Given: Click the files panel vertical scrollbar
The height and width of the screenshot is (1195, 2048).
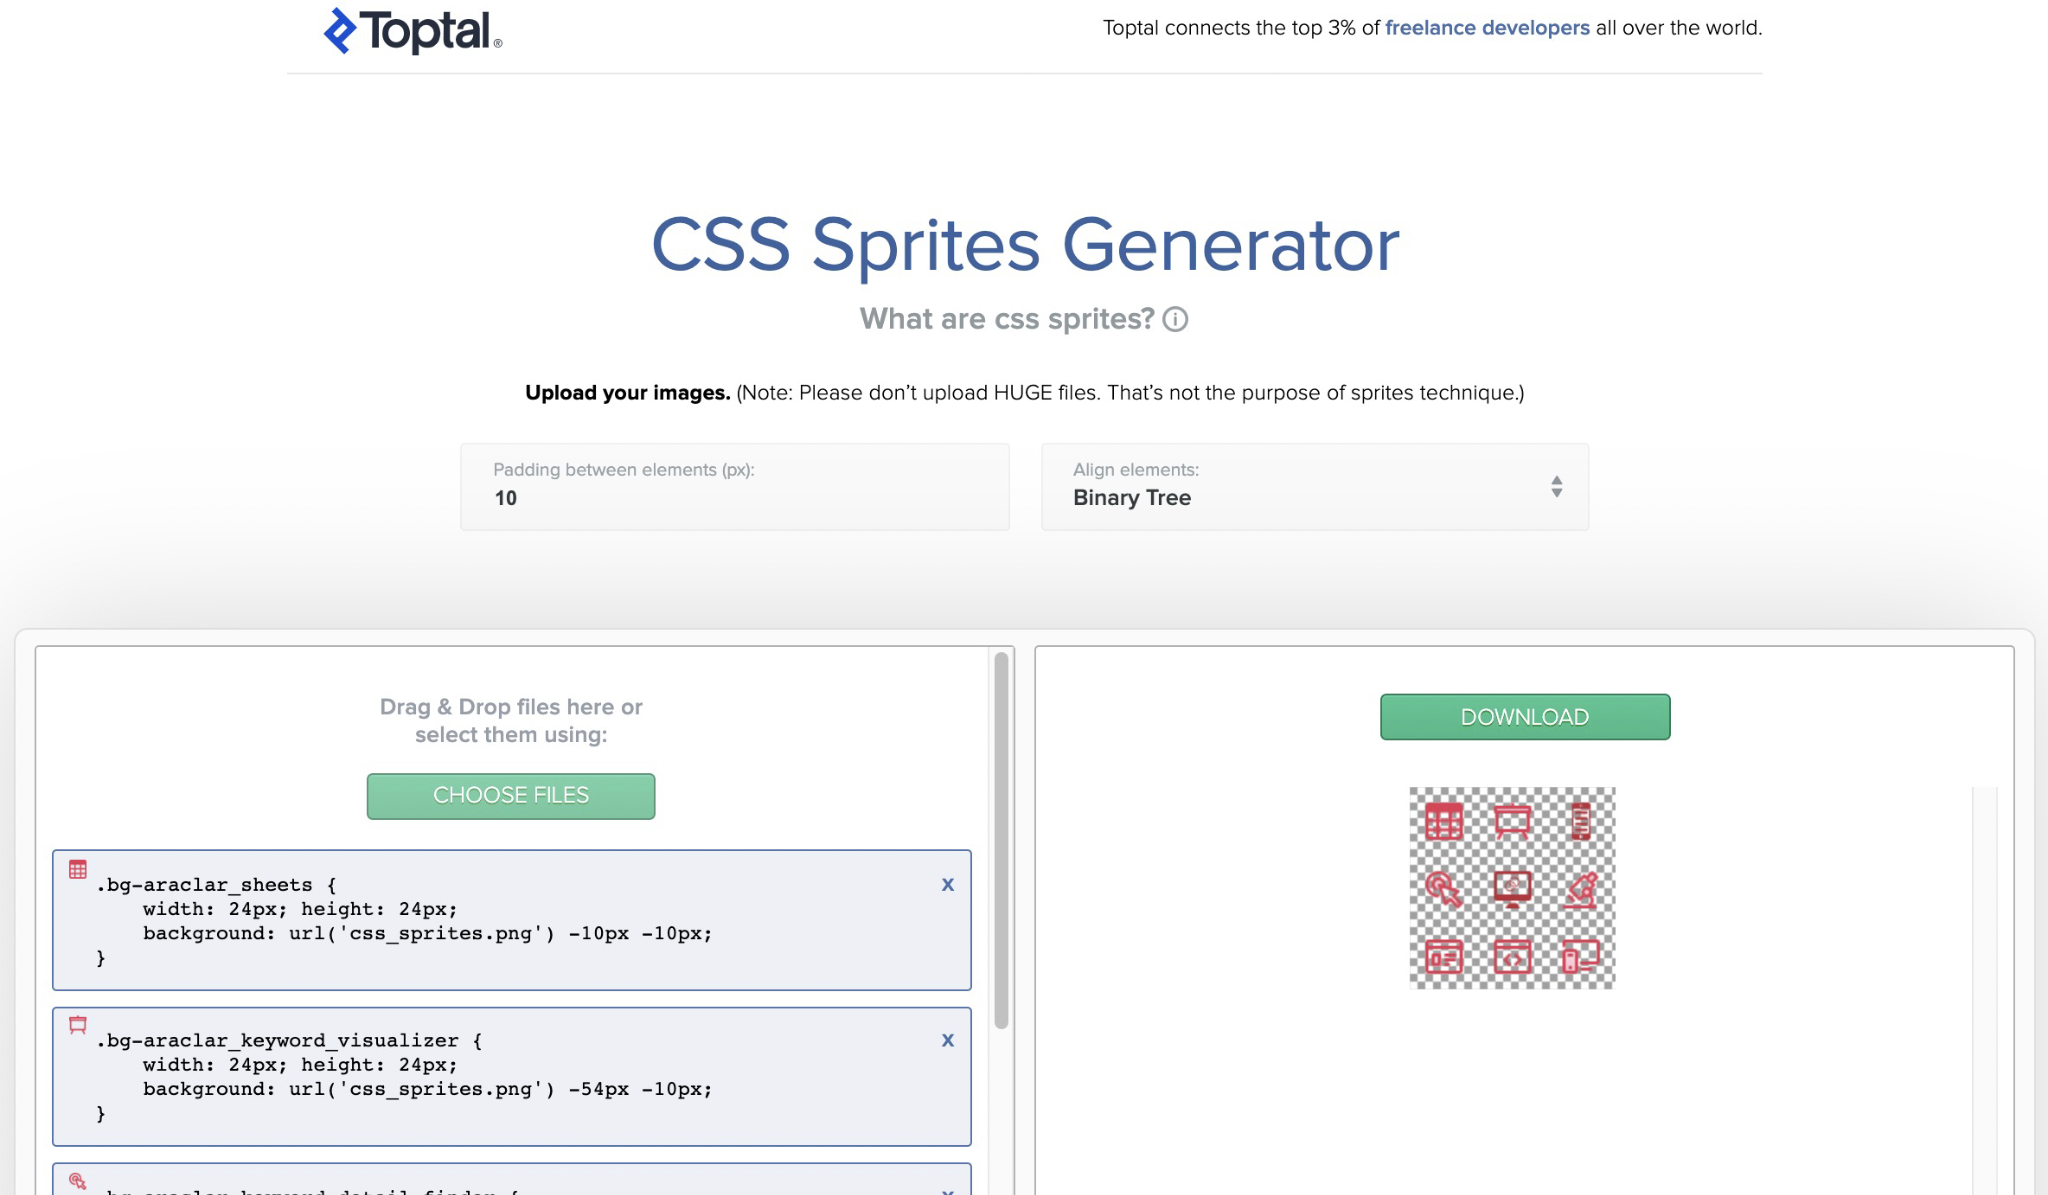Looking at the screenshot, I should [1001, 840].
